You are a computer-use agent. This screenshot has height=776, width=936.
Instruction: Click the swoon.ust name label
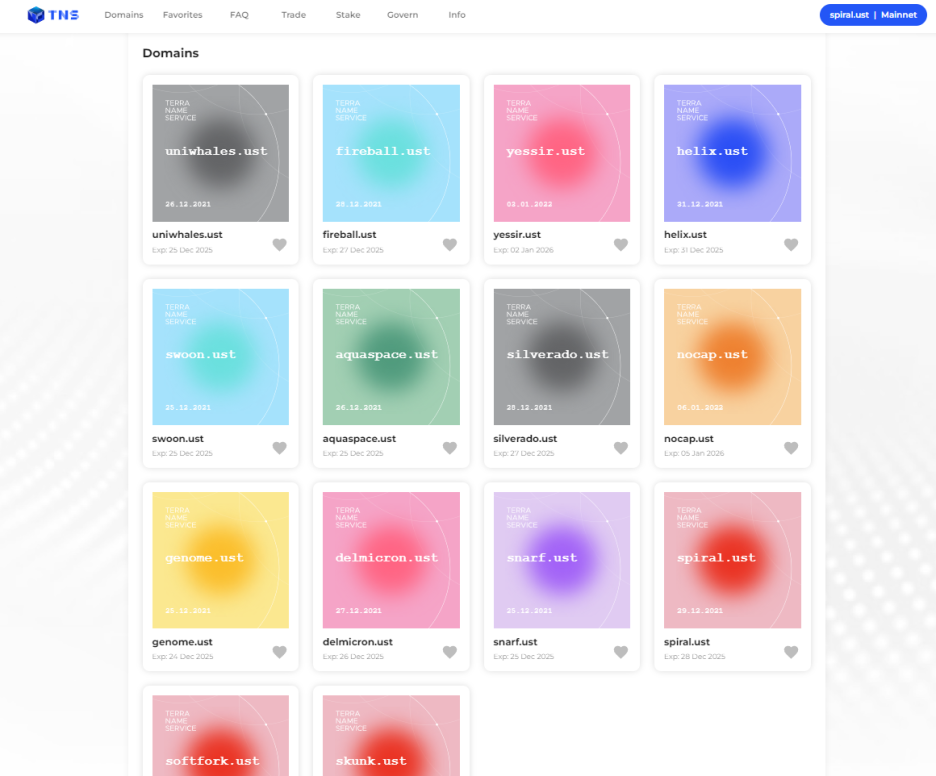178,439
